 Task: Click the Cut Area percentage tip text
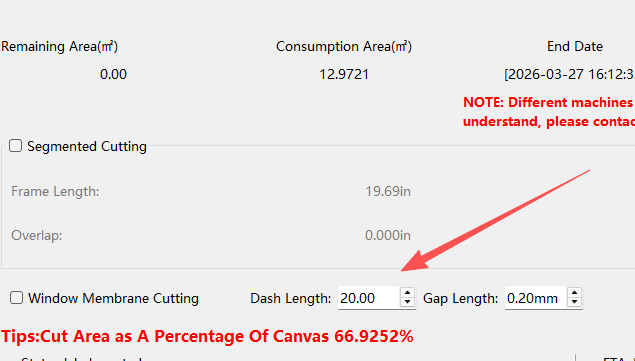(207, 336)
